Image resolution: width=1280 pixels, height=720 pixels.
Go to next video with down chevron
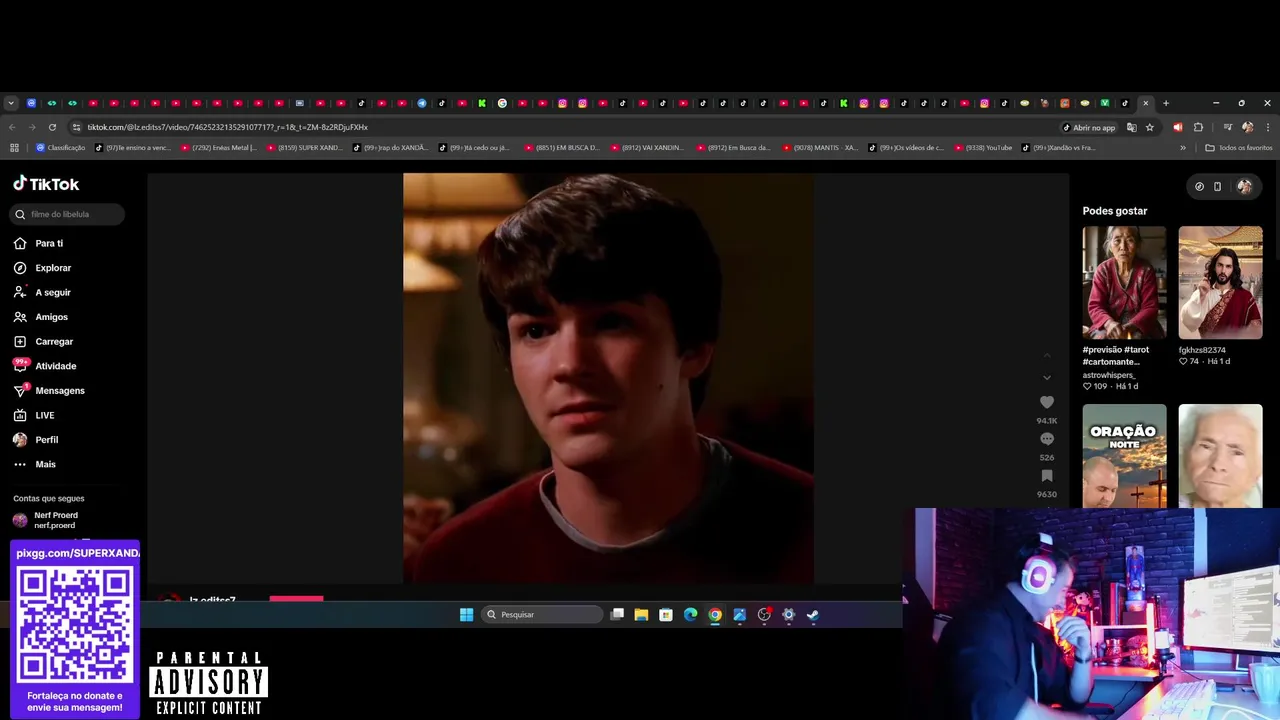click(1047, 378)
